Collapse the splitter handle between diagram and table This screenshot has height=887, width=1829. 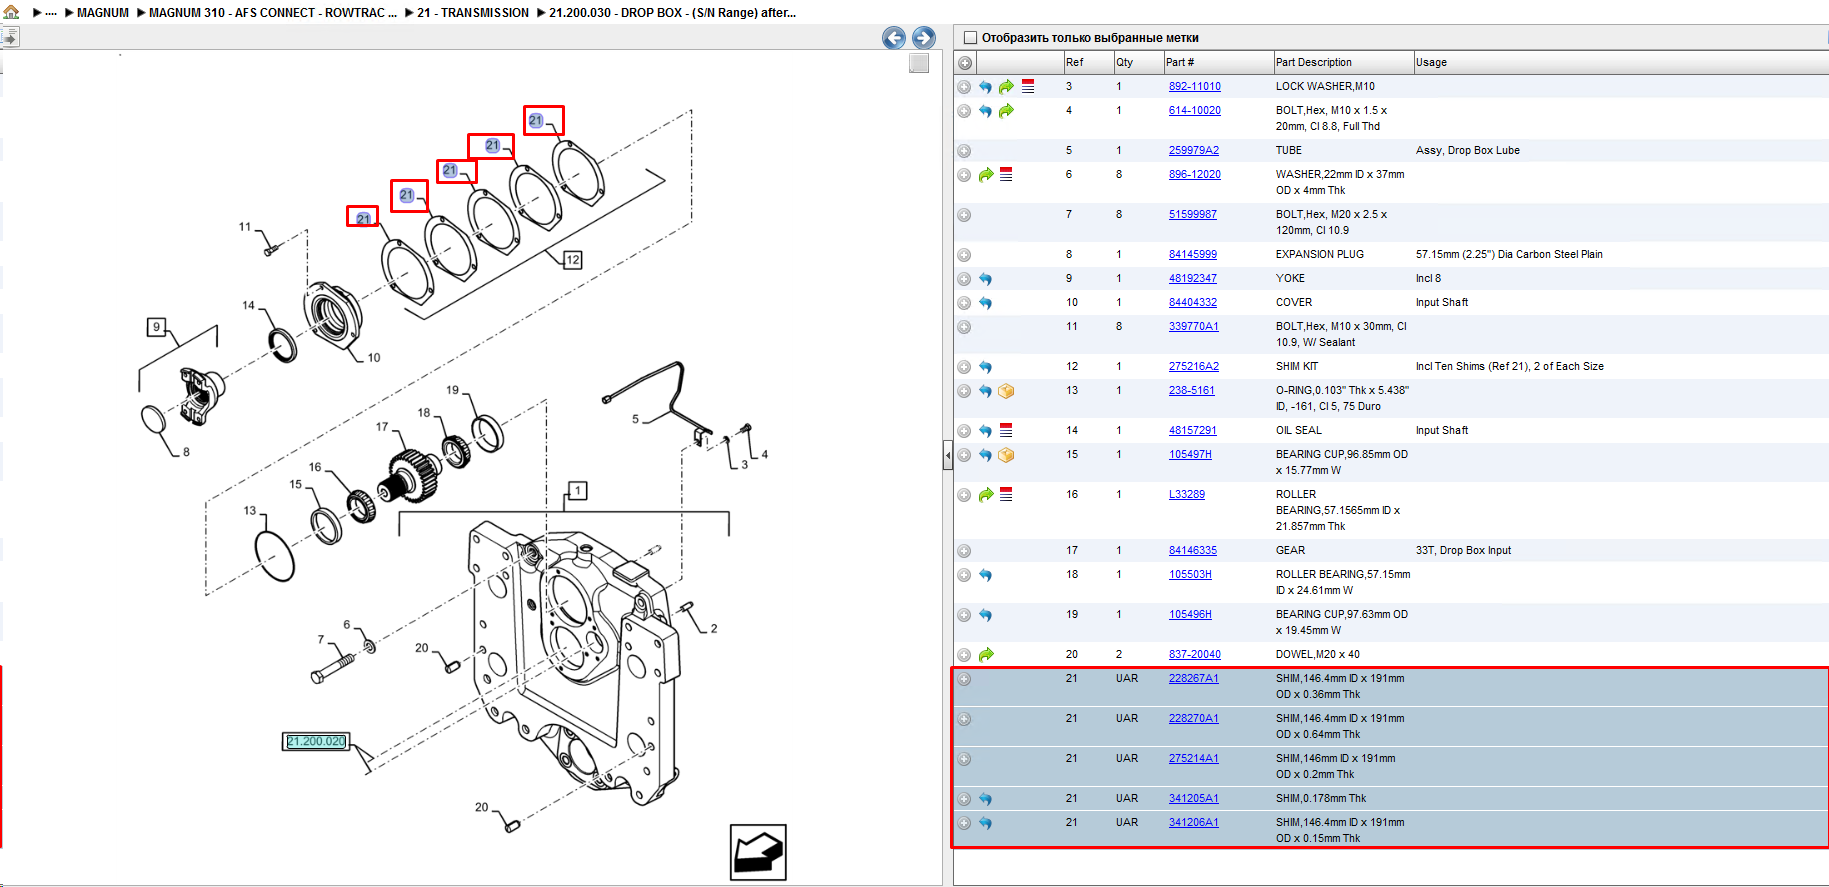(x=948, y=457)
